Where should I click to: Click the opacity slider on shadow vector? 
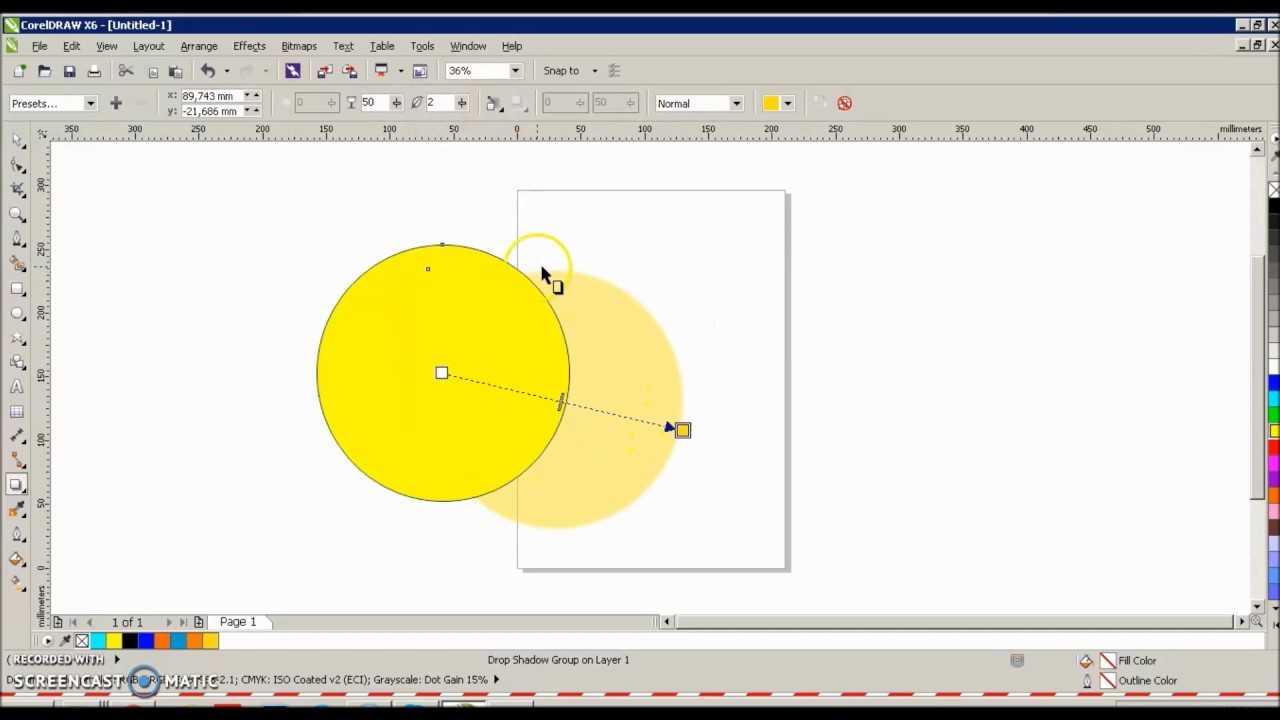(x=561, y=402)
